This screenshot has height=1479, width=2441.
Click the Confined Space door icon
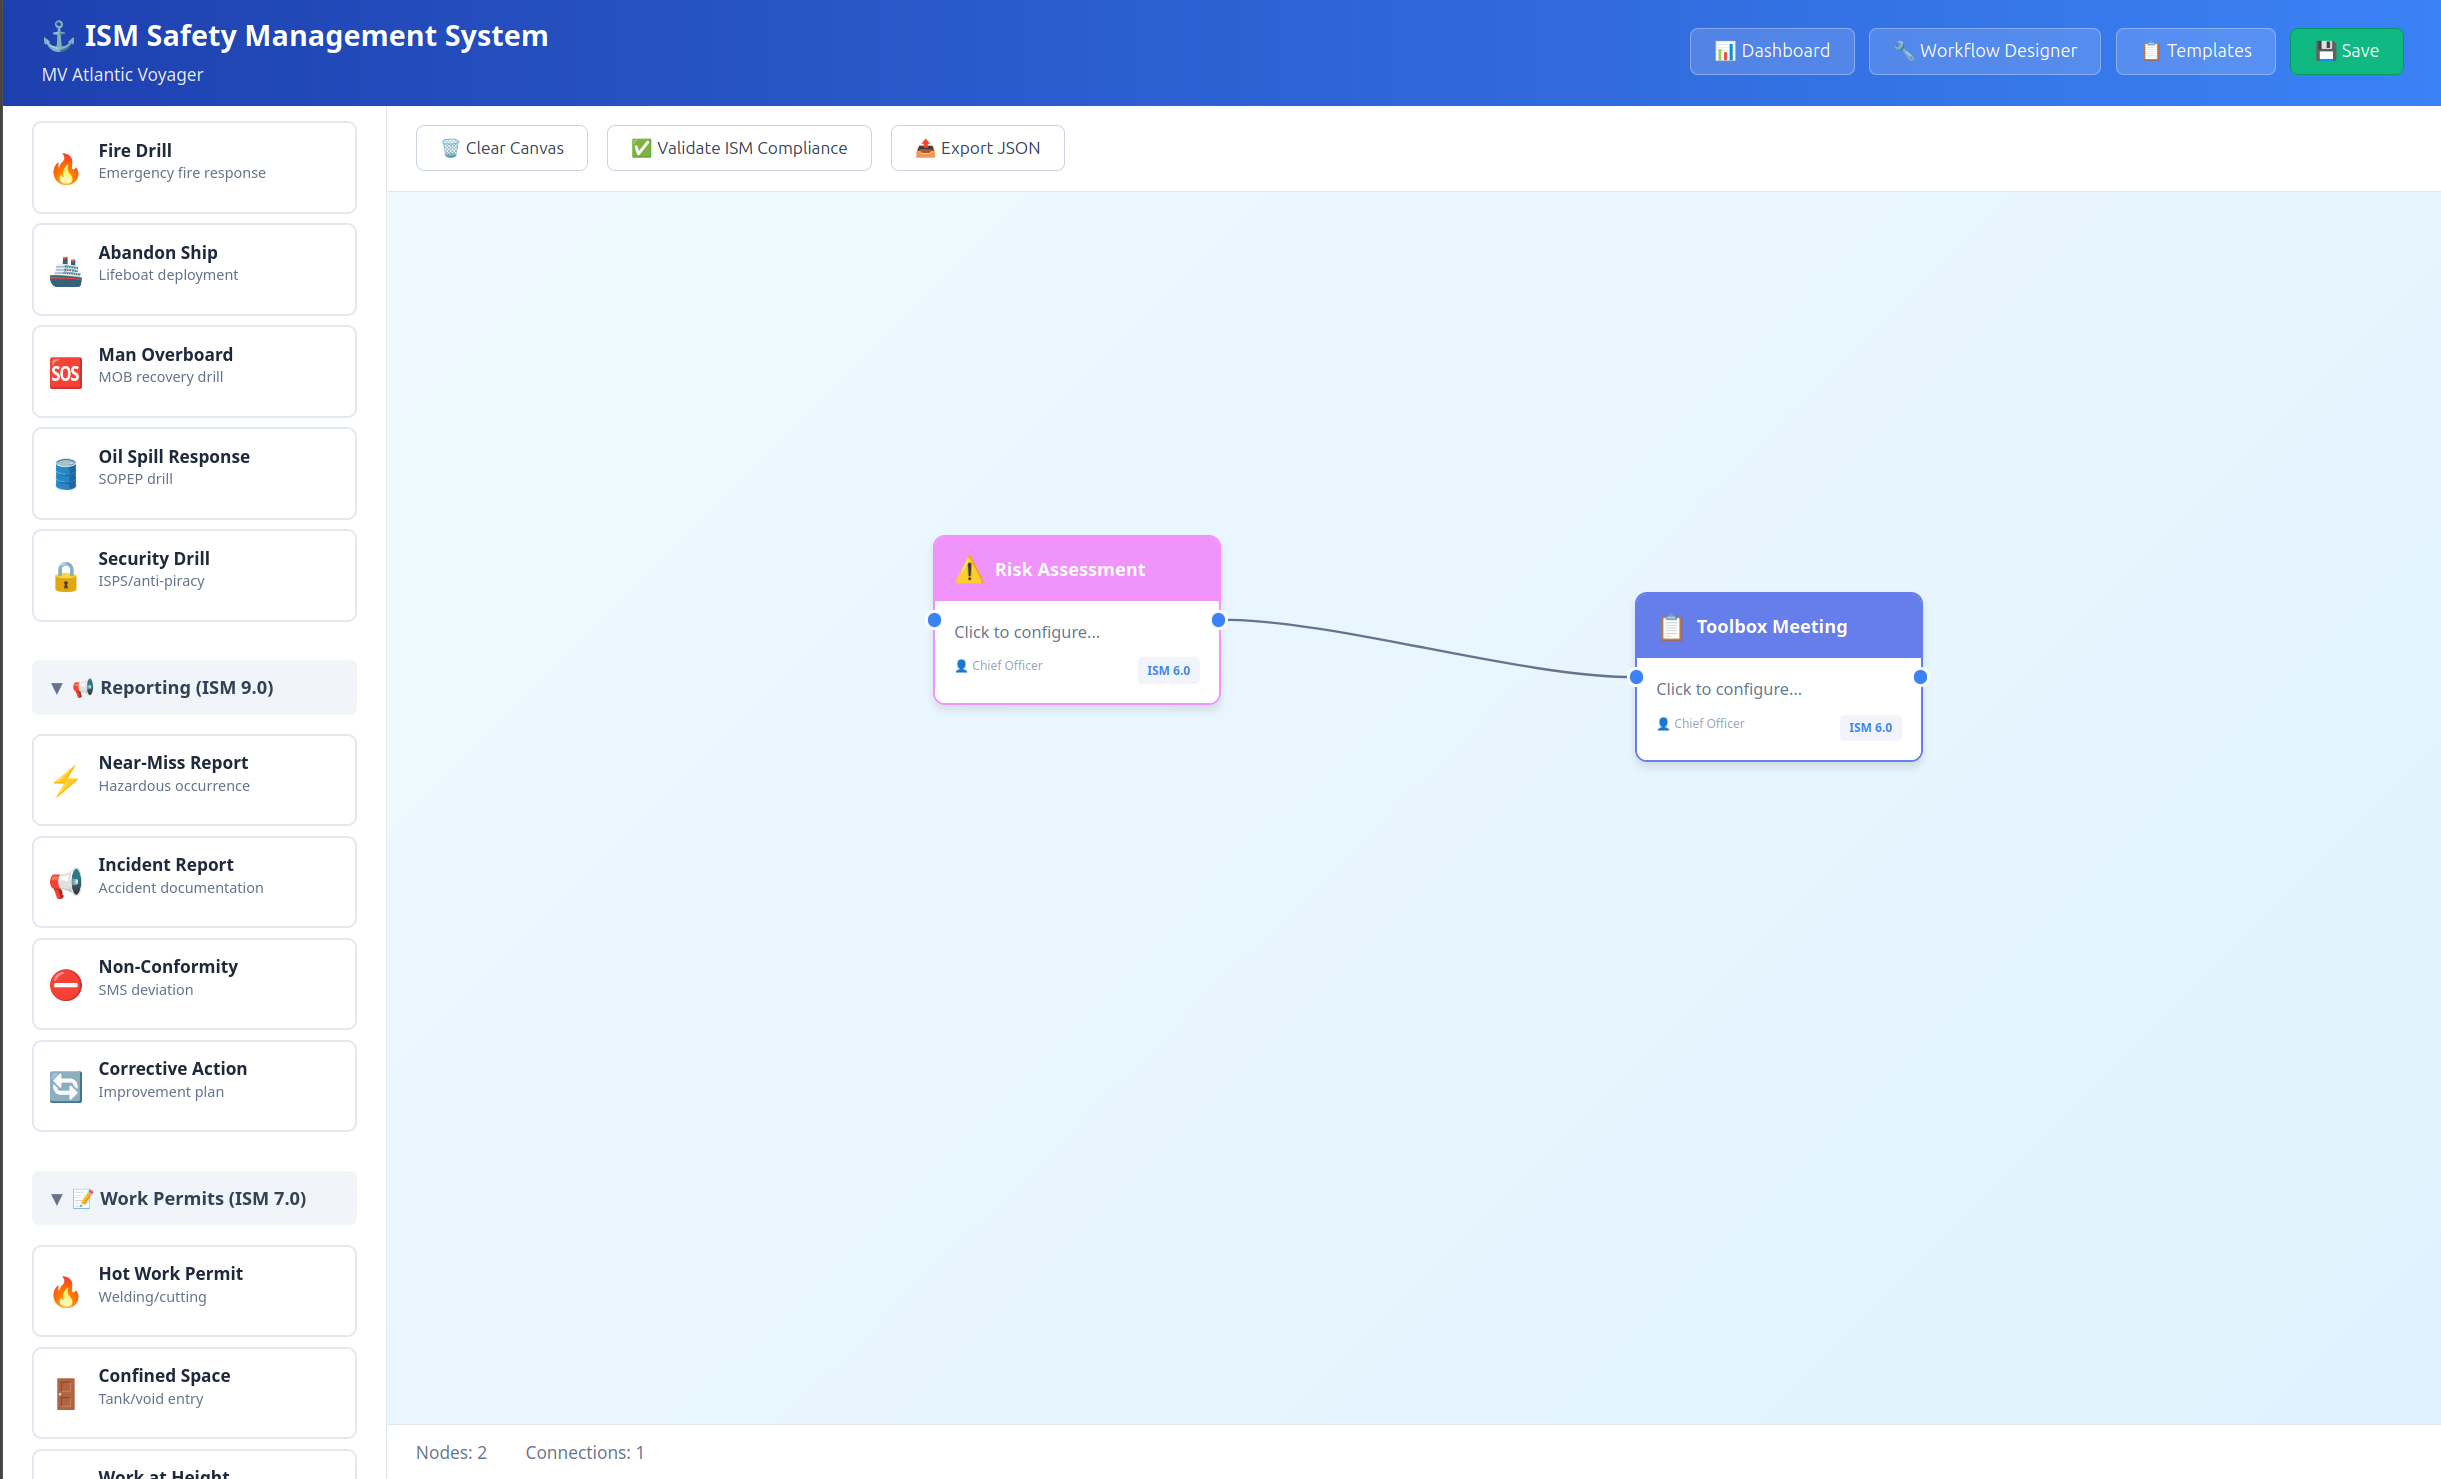(66, 1394)
